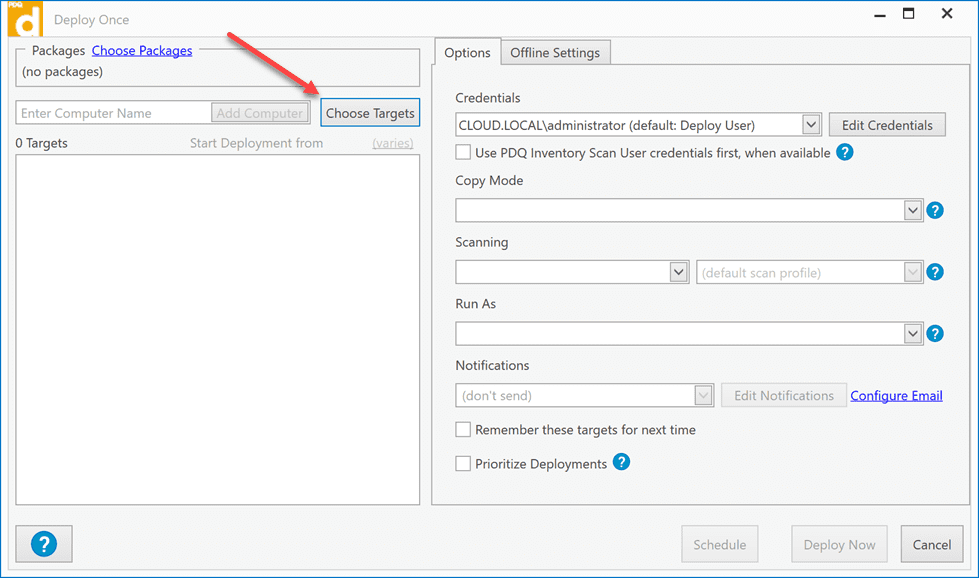Image resolution: width=979 pixels, height=578 pixels.
Task: Expand the Copy Mode dropdown
Action: 912,211
